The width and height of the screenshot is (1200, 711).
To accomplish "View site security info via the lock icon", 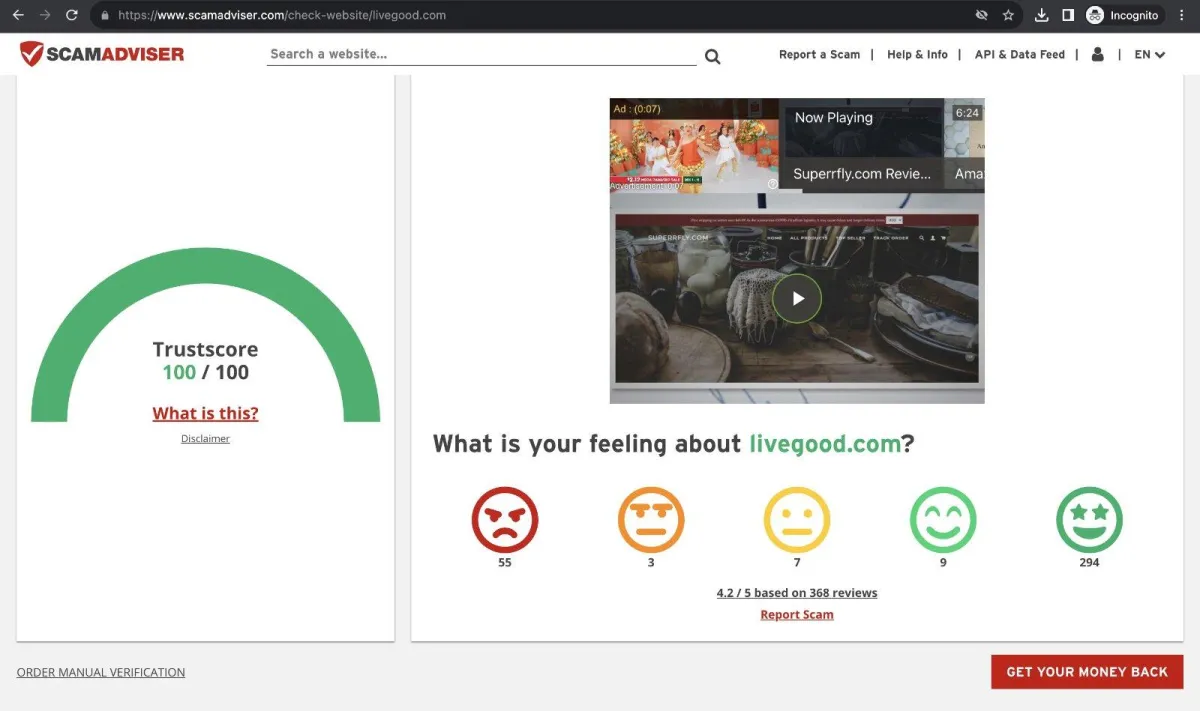I will click(x=104, y=16).
